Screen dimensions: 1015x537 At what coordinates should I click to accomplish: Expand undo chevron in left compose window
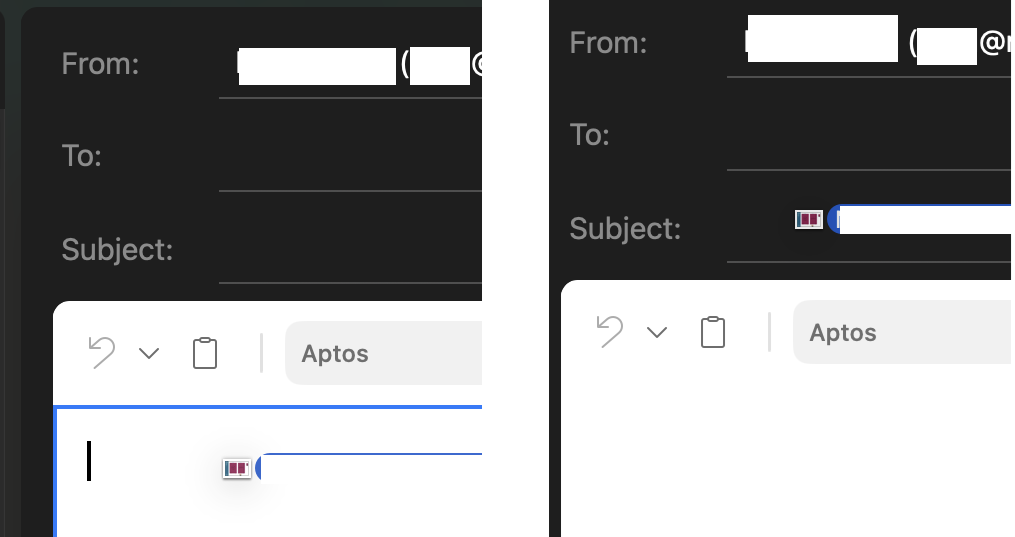point(149,353)
